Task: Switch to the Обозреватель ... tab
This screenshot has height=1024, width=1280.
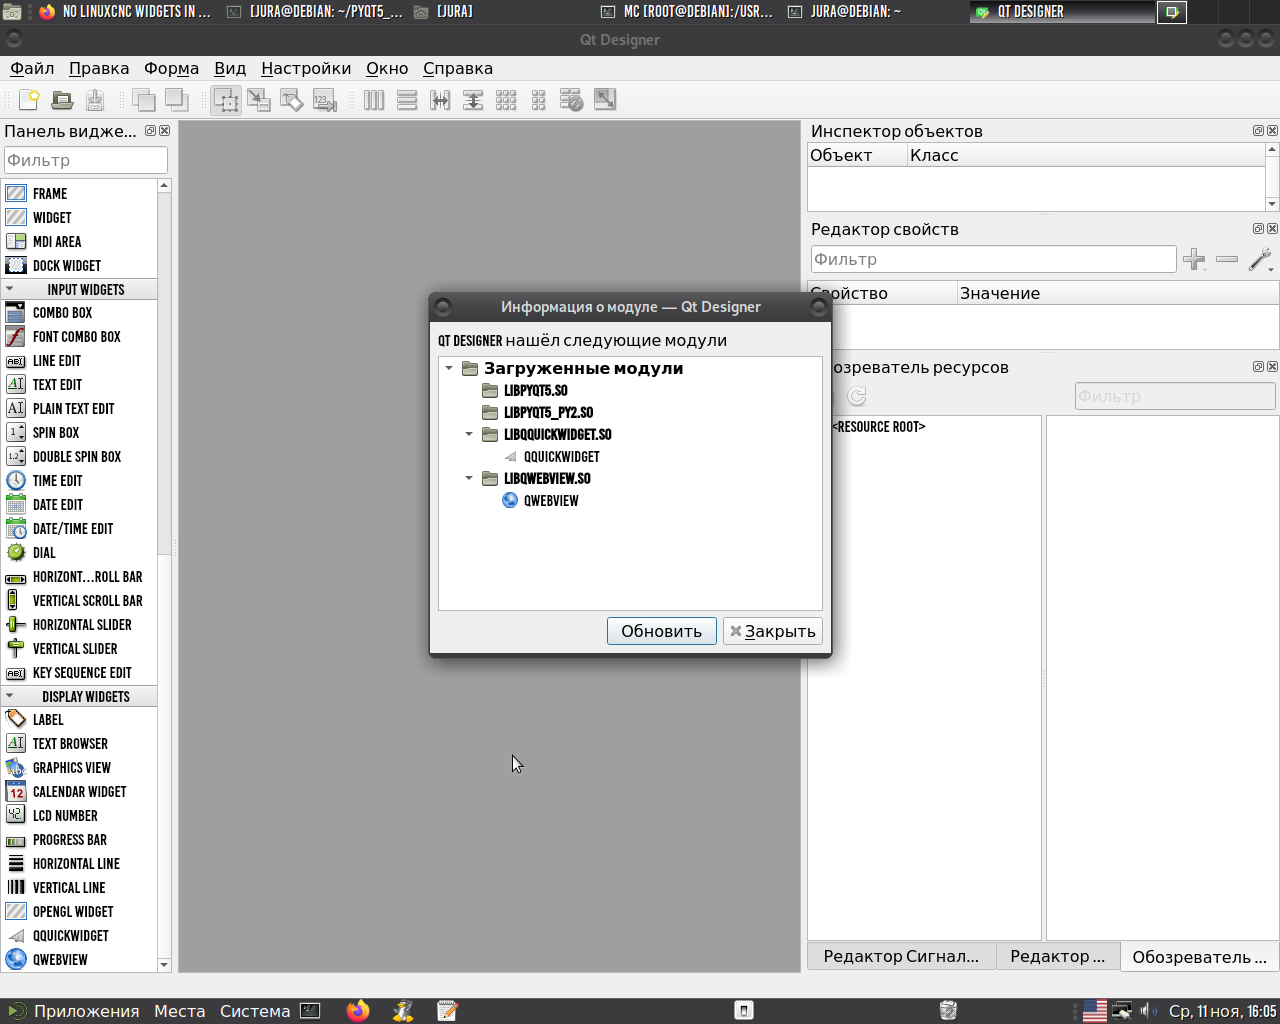Action: tap(1199, 957)
